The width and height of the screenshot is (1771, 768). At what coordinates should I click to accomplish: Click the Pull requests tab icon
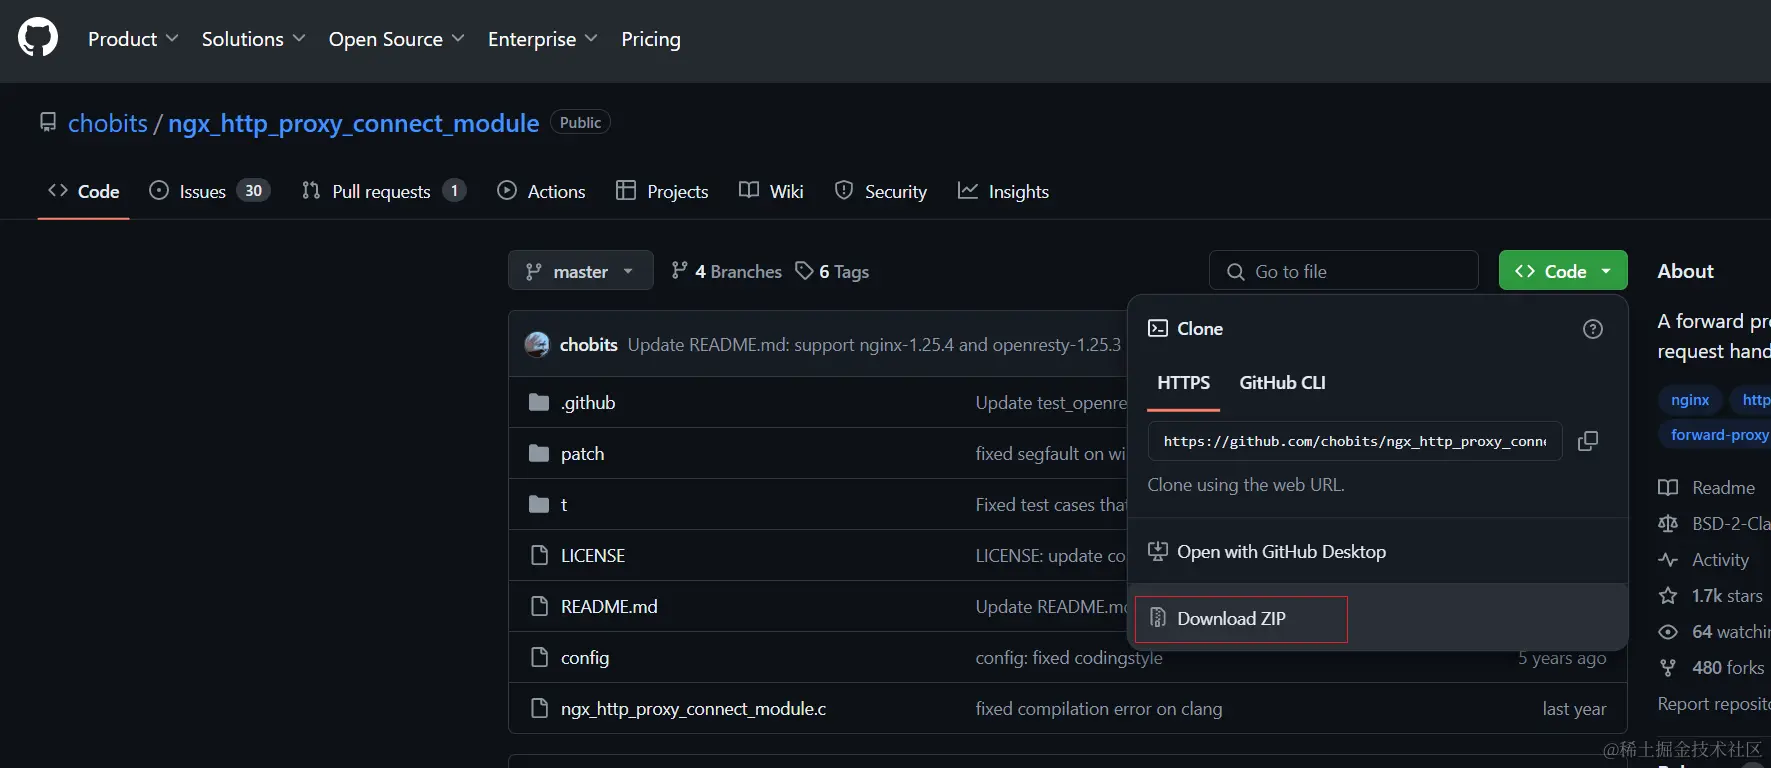point(311,190)
